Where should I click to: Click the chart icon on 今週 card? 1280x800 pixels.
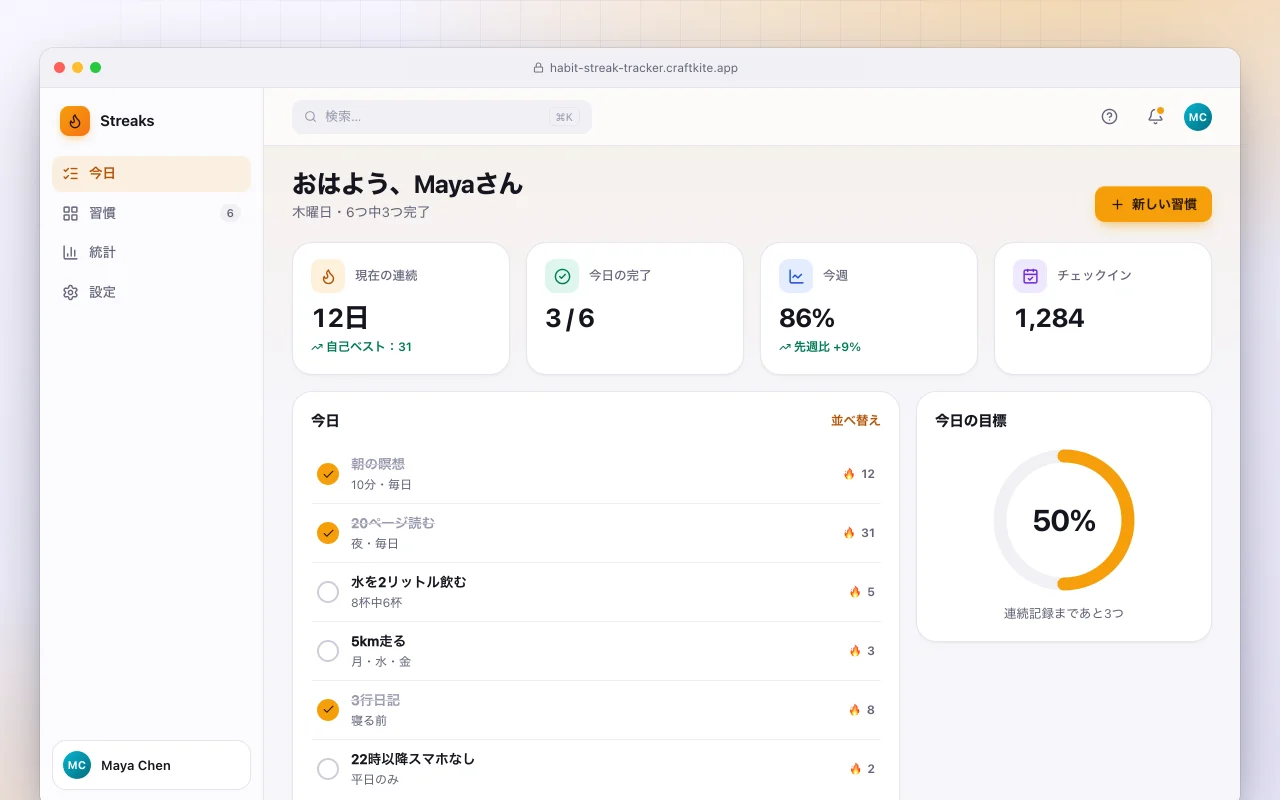[796, 276]
